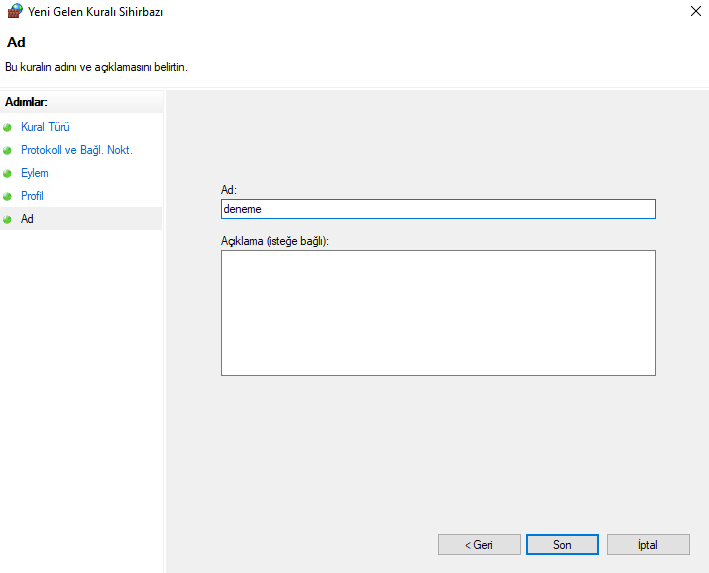Click the green bullet beside Profil
Image resolution: width=709 pixels, height=573 pixels.
(x=7, y=197)
